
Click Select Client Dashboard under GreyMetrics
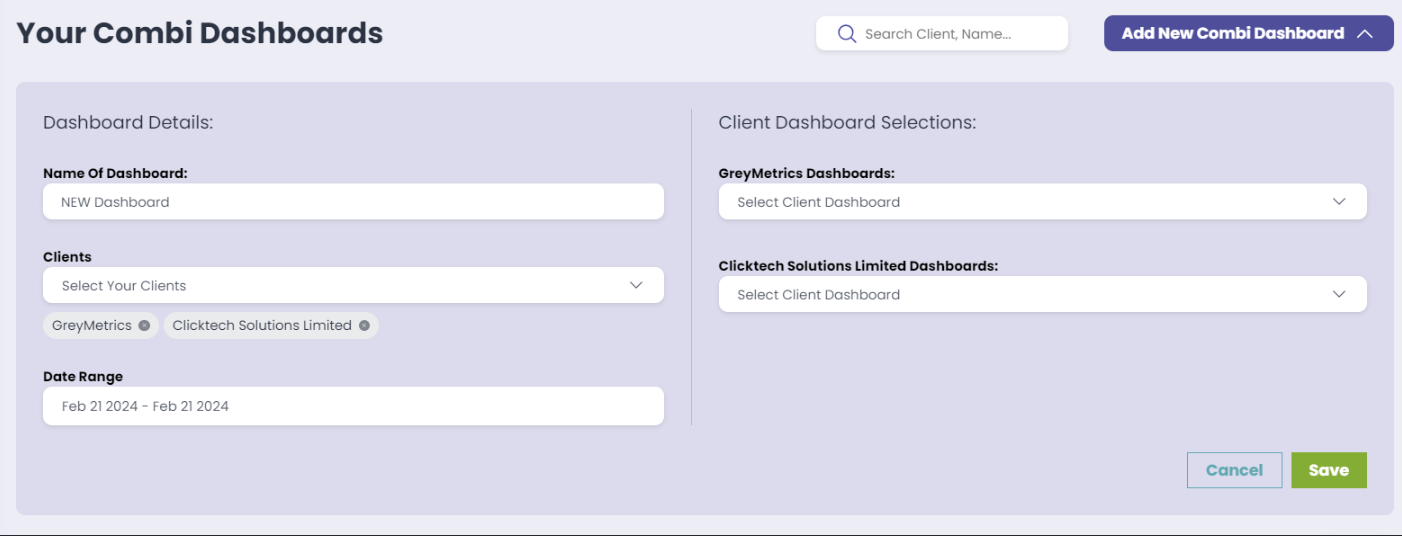[x=818, y=202]
